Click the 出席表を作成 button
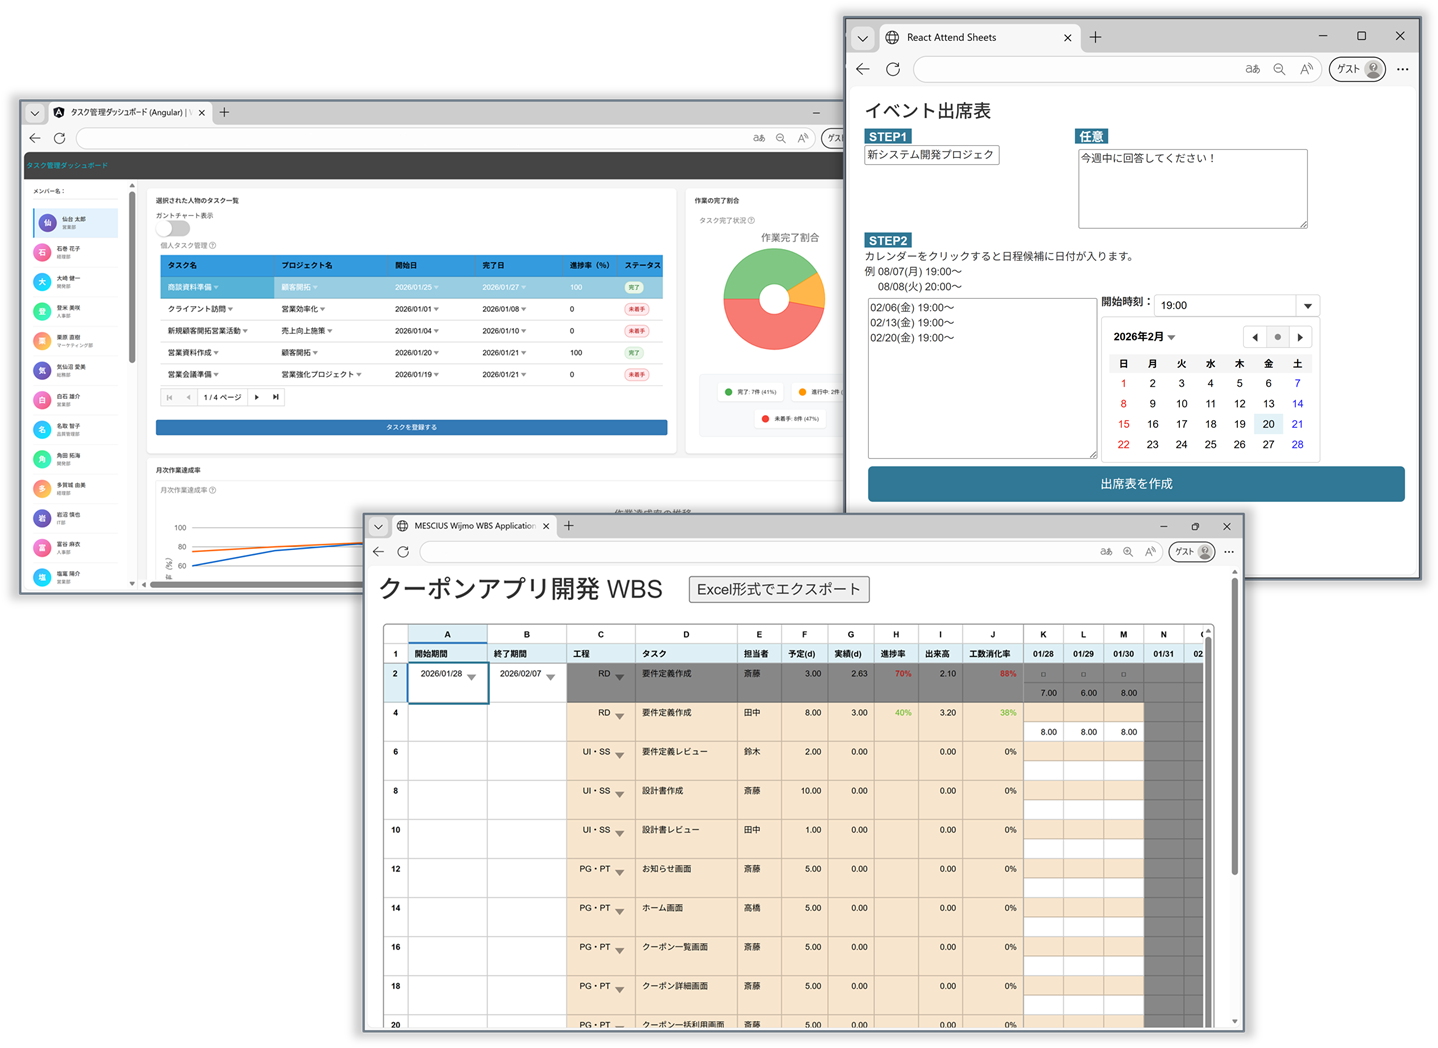1438x1048 pixels. tap(1136, 484)
